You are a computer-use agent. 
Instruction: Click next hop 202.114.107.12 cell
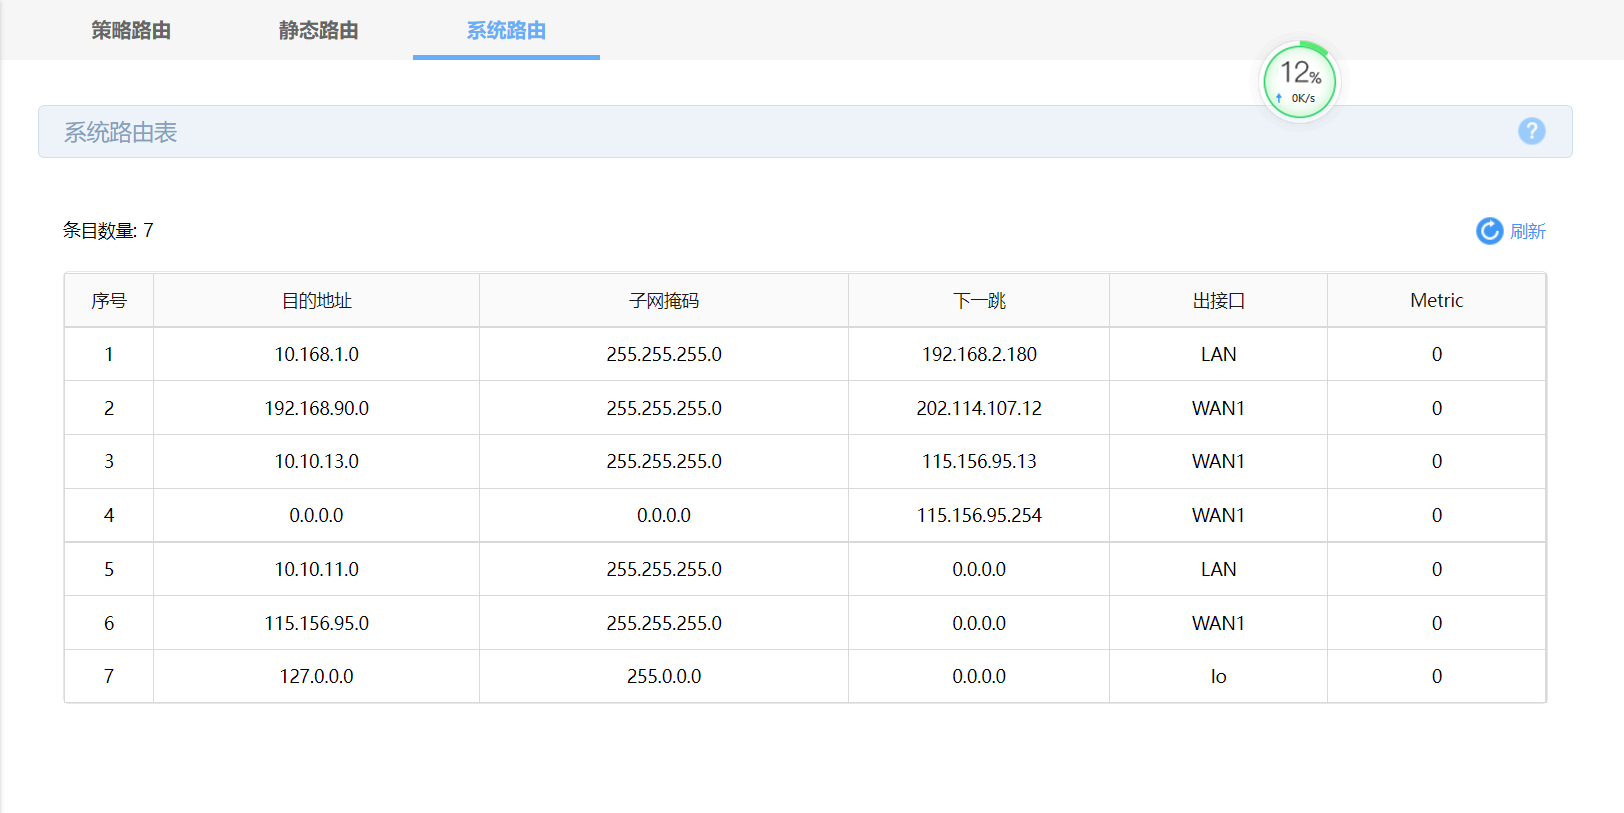click(979, 408)
